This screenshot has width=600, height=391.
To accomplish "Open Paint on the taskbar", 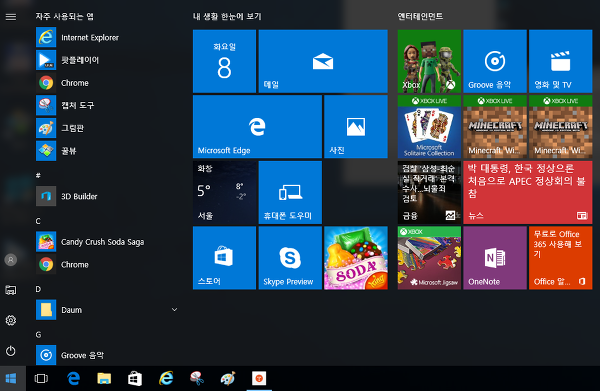I will coord(228,378).
